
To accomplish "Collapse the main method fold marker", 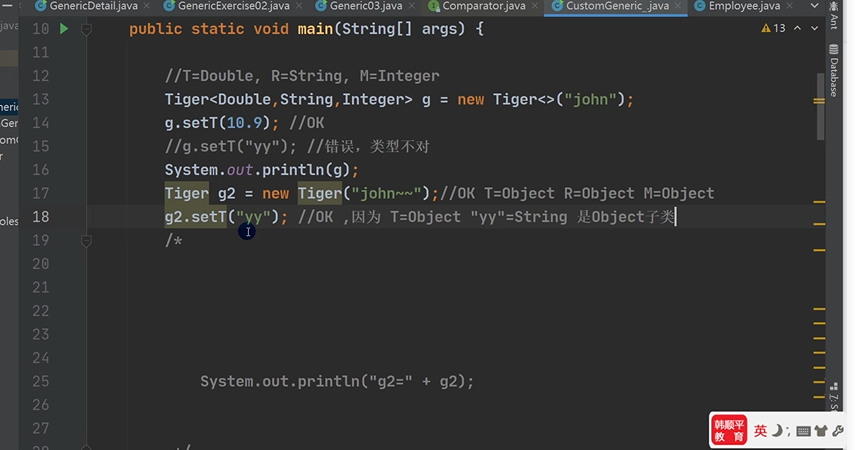I will pos(86,29).
